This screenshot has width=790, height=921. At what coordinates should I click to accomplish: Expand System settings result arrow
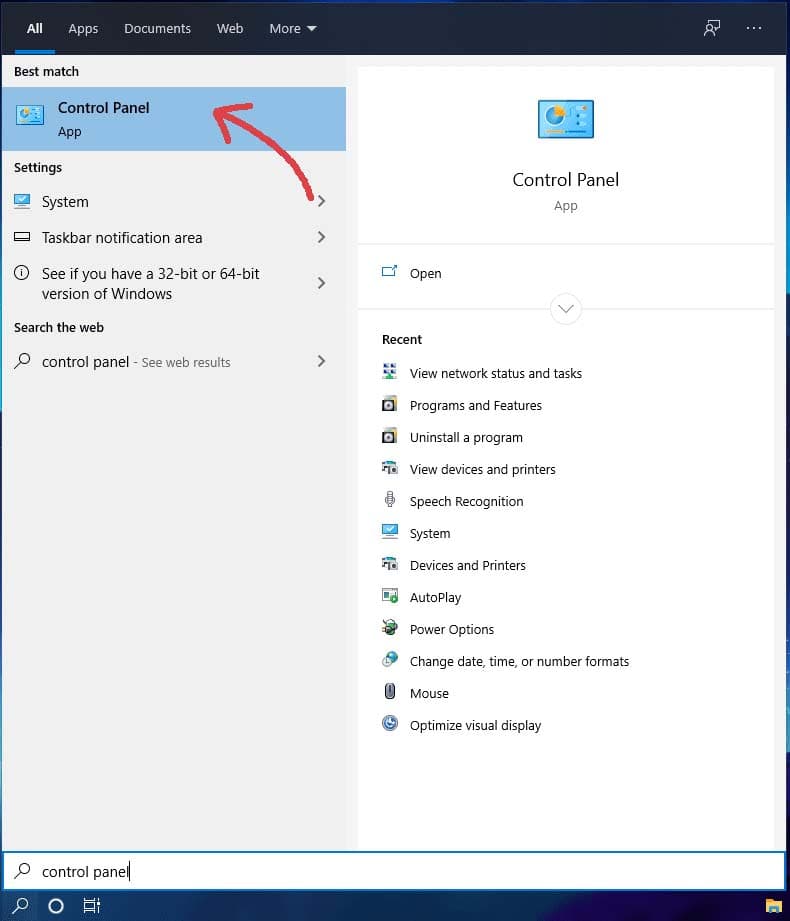coord(321,201)
